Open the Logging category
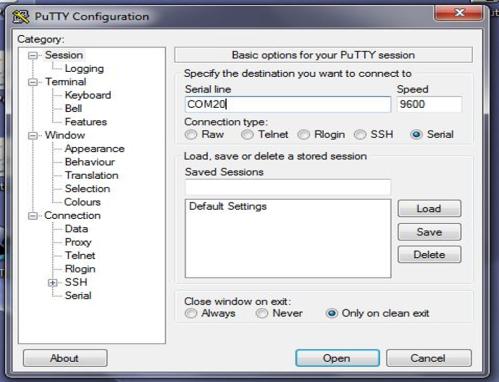 84,68
